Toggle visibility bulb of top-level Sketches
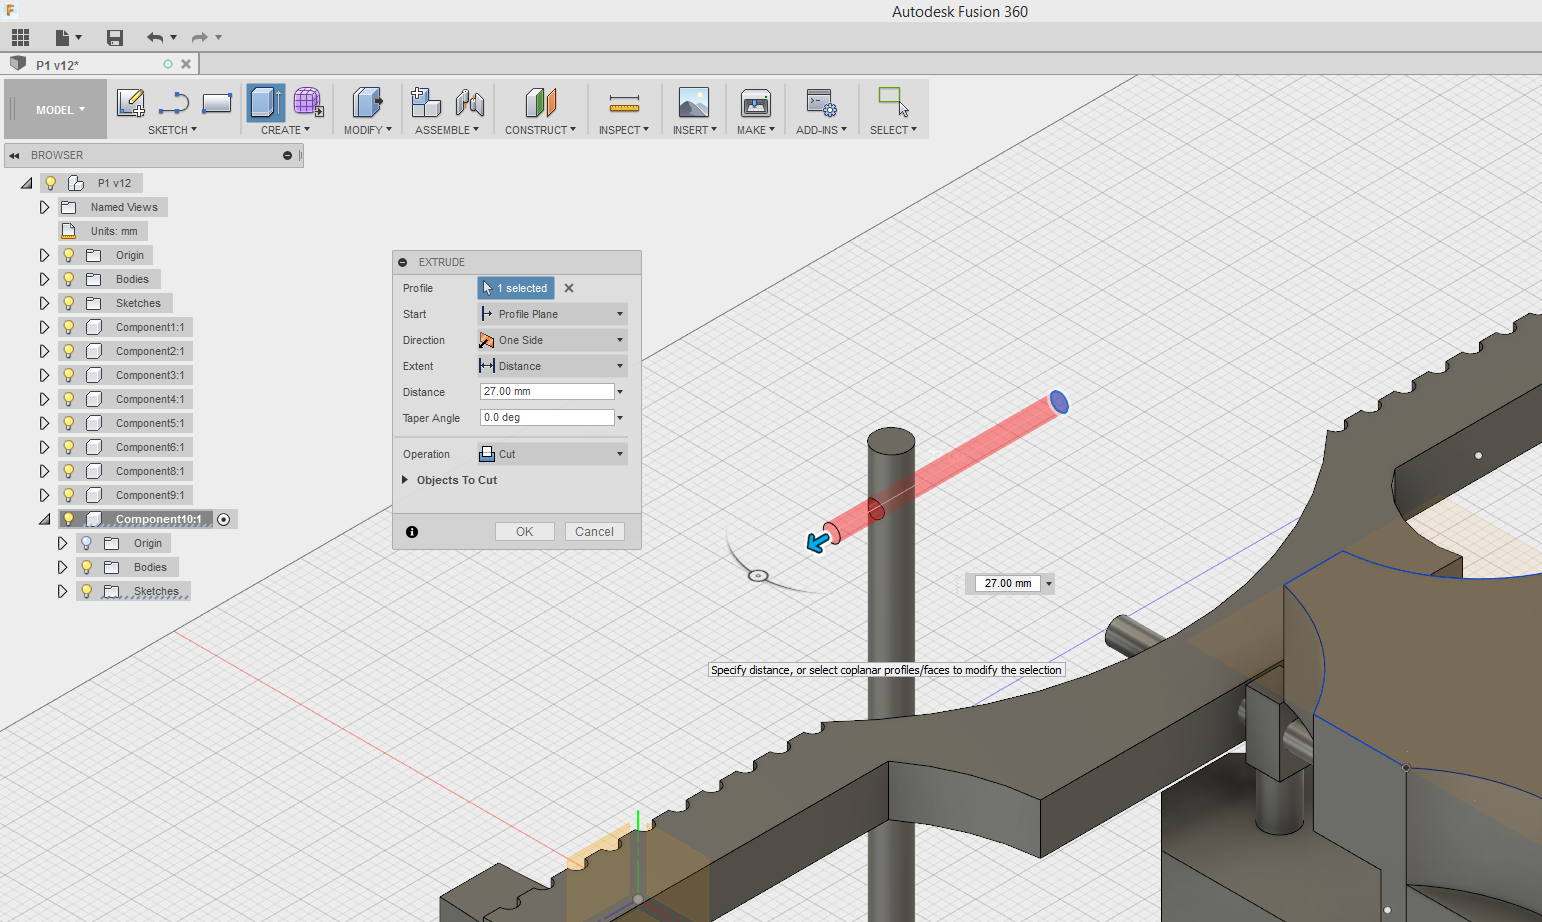Viewport: 1542px width, 922px height. pyautogui.click(x=68, y=303)
